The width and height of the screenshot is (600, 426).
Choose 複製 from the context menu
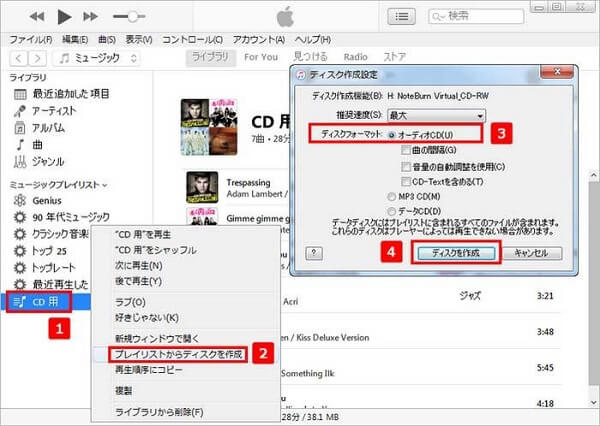[x=124, y=391]
